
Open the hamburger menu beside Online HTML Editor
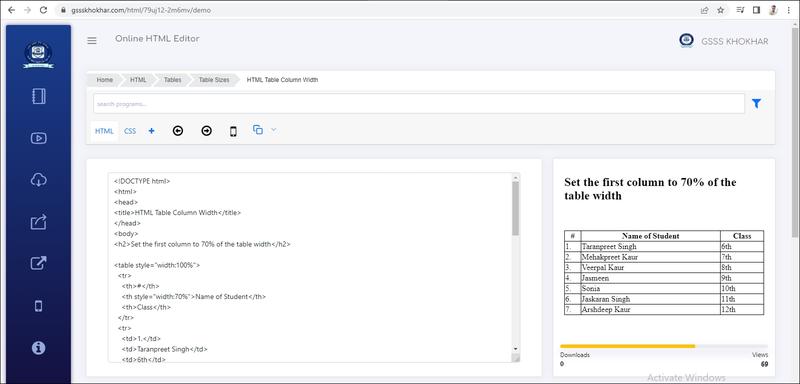pos(92,41)
